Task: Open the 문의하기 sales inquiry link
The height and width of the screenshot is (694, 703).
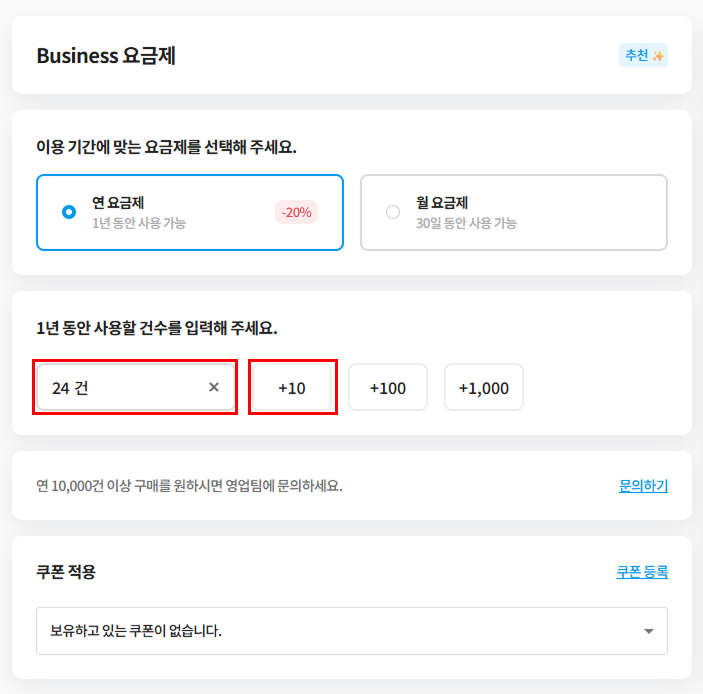Action: [x=643, y=486]
